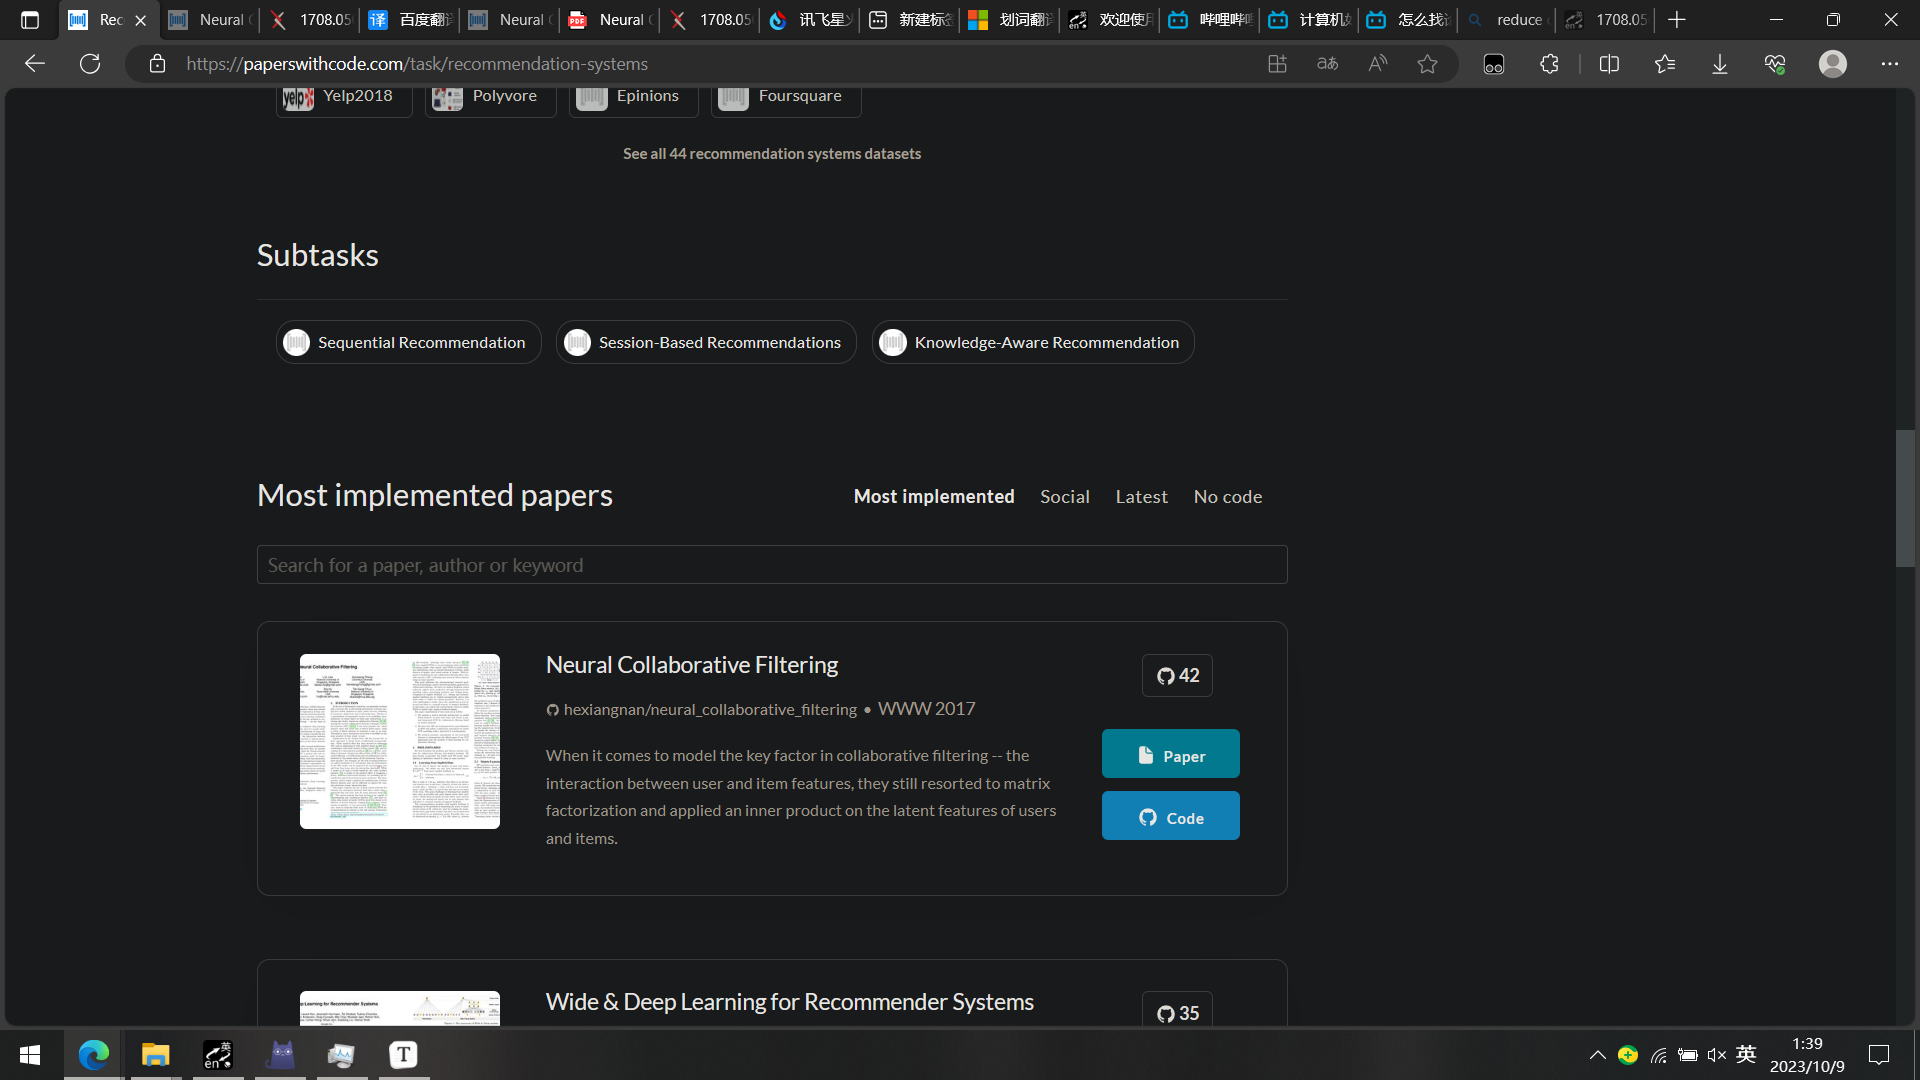Viewport: 1920px width, 1080px height.
Task: Open File Explorer from the taskbar
Action: pos(155,1054)
